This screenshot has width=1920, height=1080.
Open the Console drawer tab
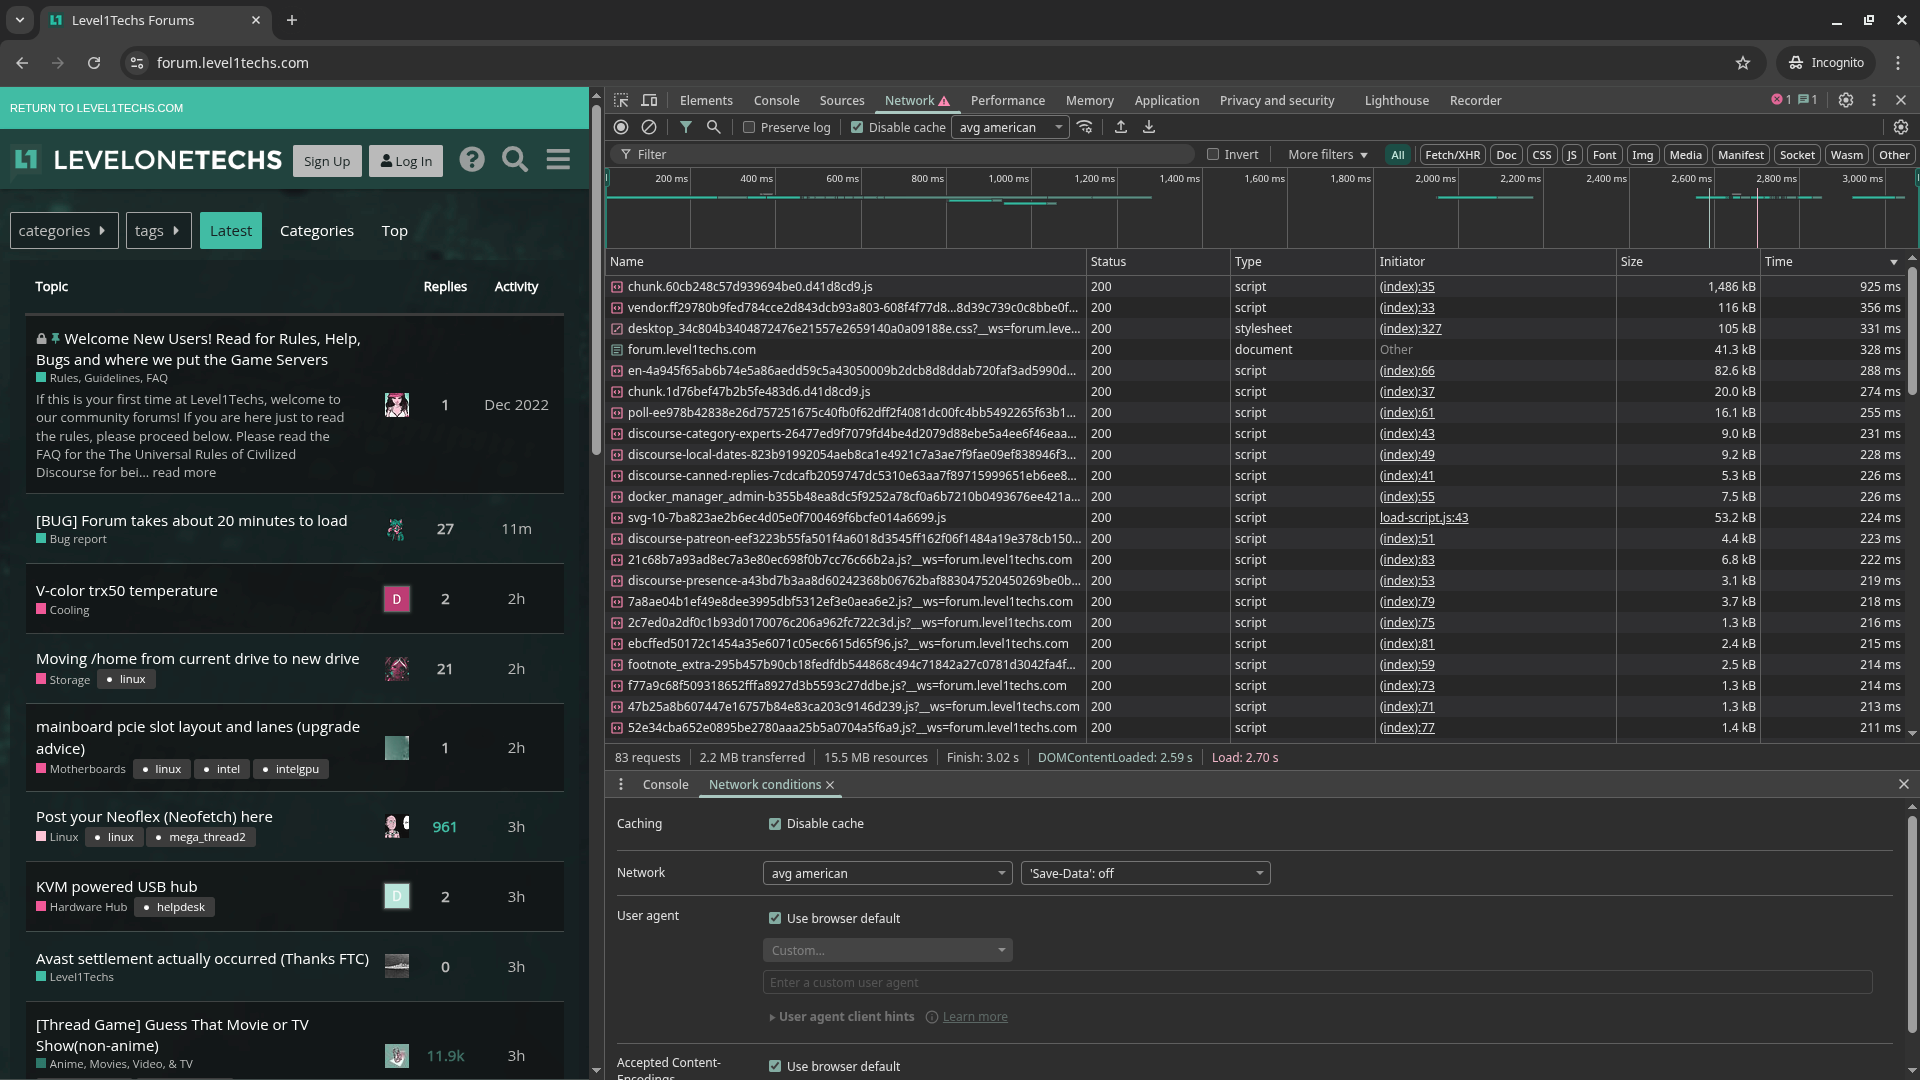665,785
